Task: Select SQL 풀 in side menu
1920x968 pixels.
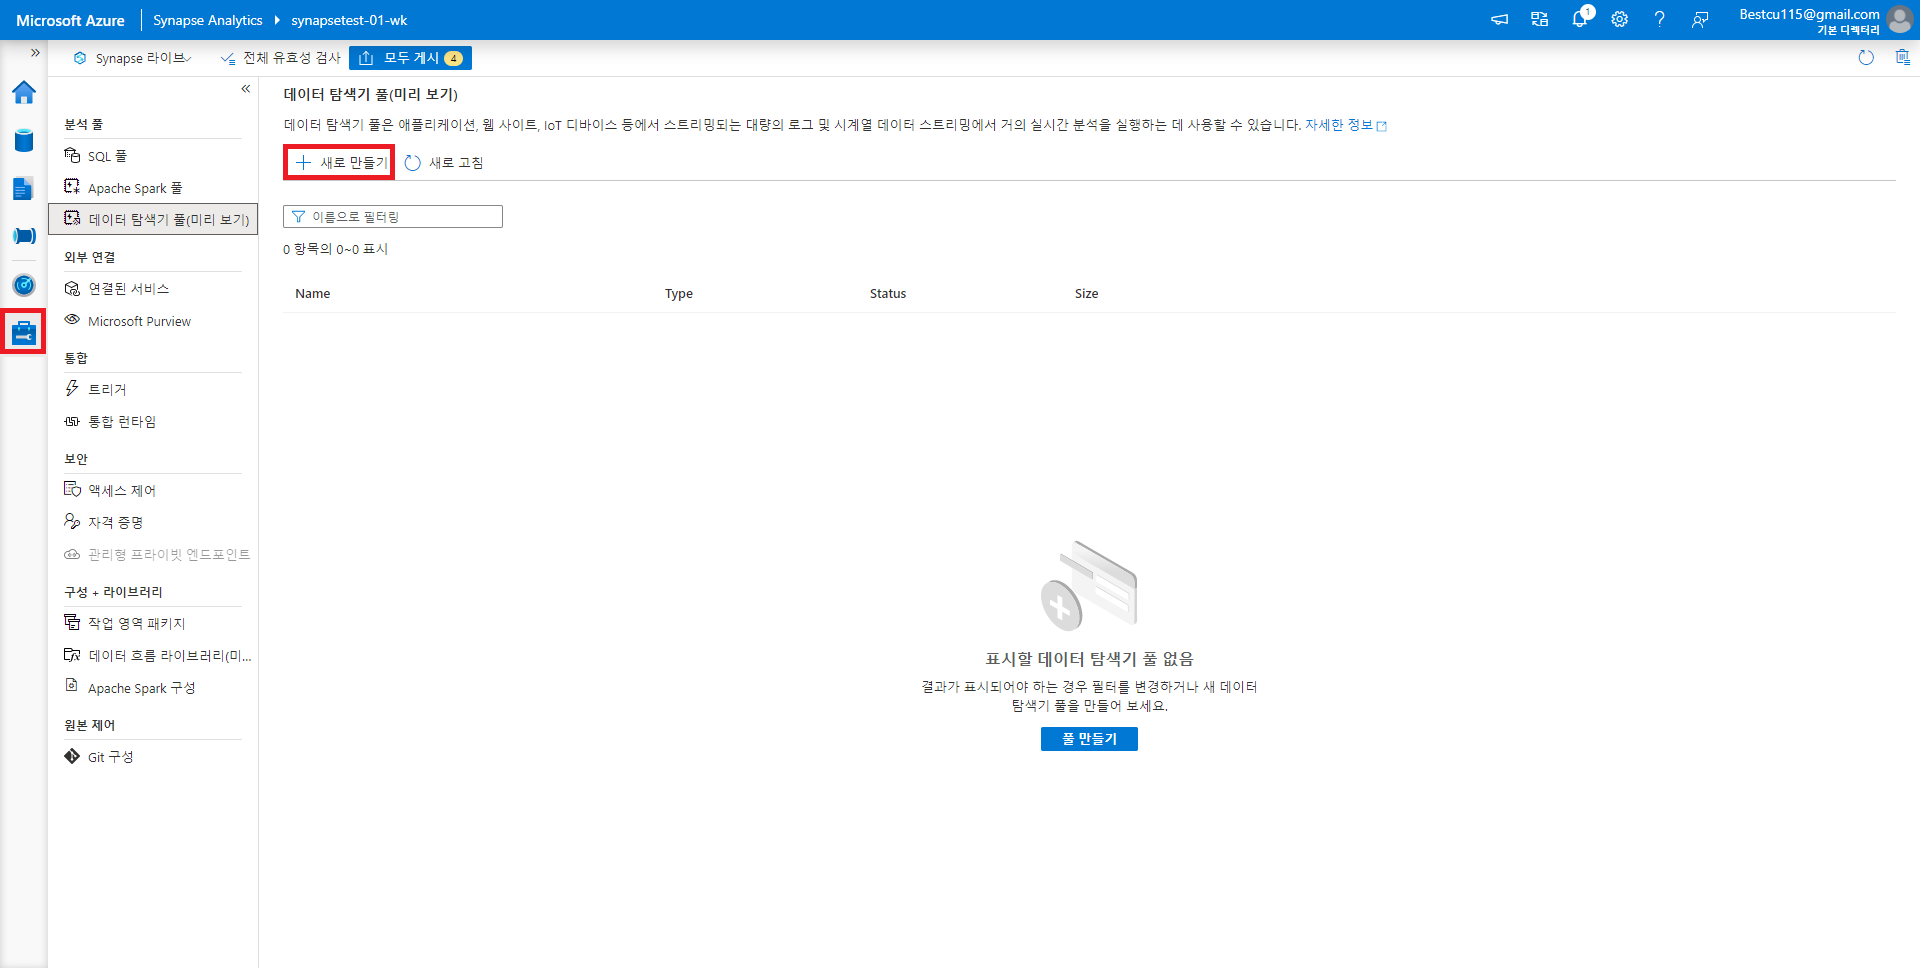Action: 153,156
